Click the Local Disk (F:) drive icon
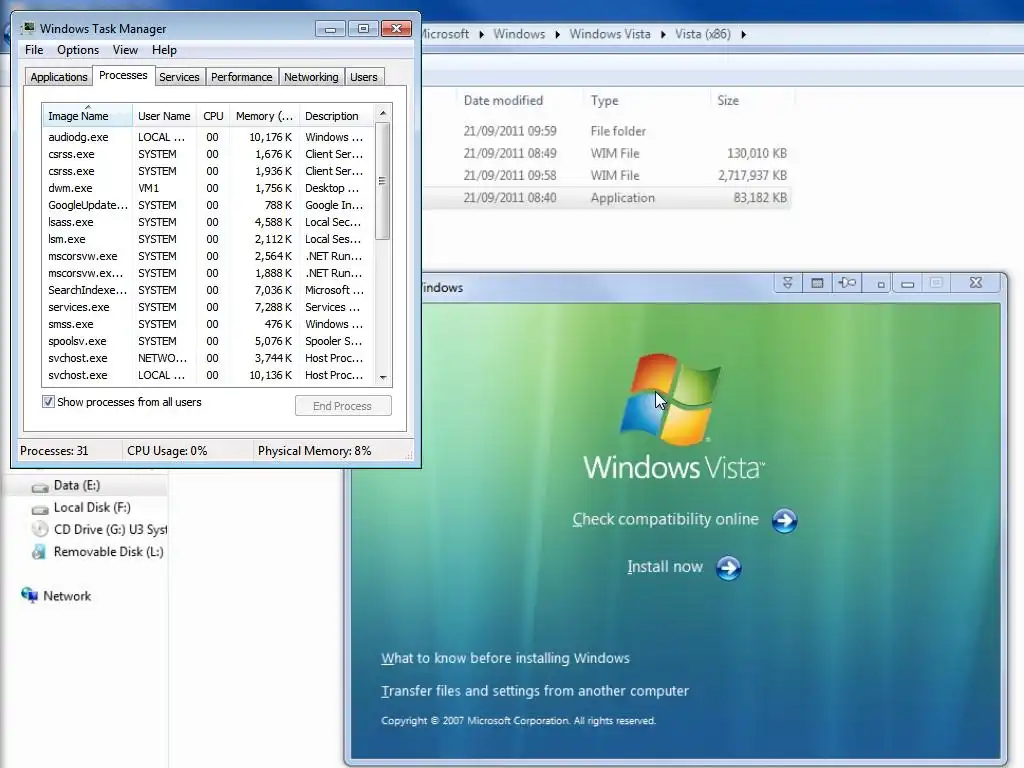 pyautogui.click(x=40, y=509)
